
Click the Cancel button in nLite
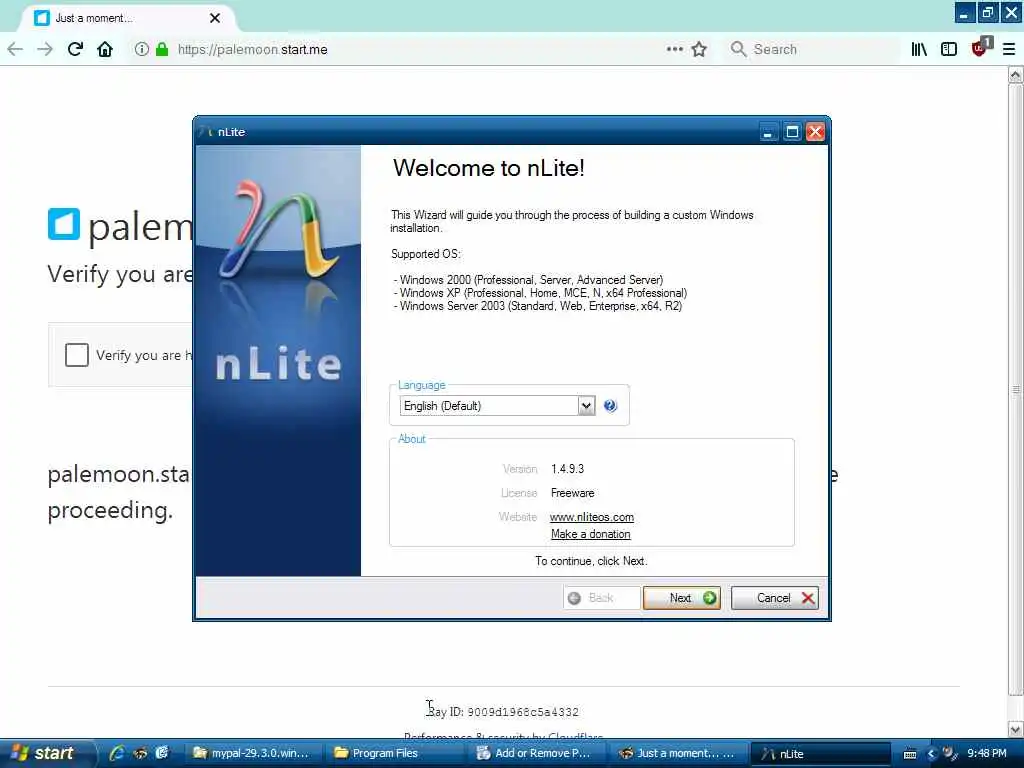pos(775,598)
